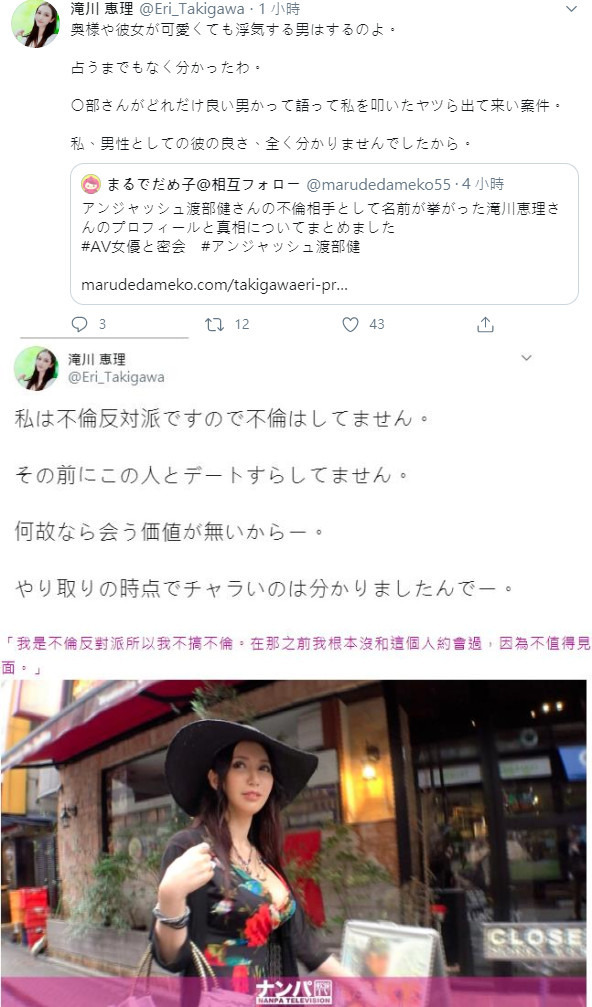The image size is (592, 1007).
Task: Expand the second tweet's chevron menu
Action: (527, 358)
